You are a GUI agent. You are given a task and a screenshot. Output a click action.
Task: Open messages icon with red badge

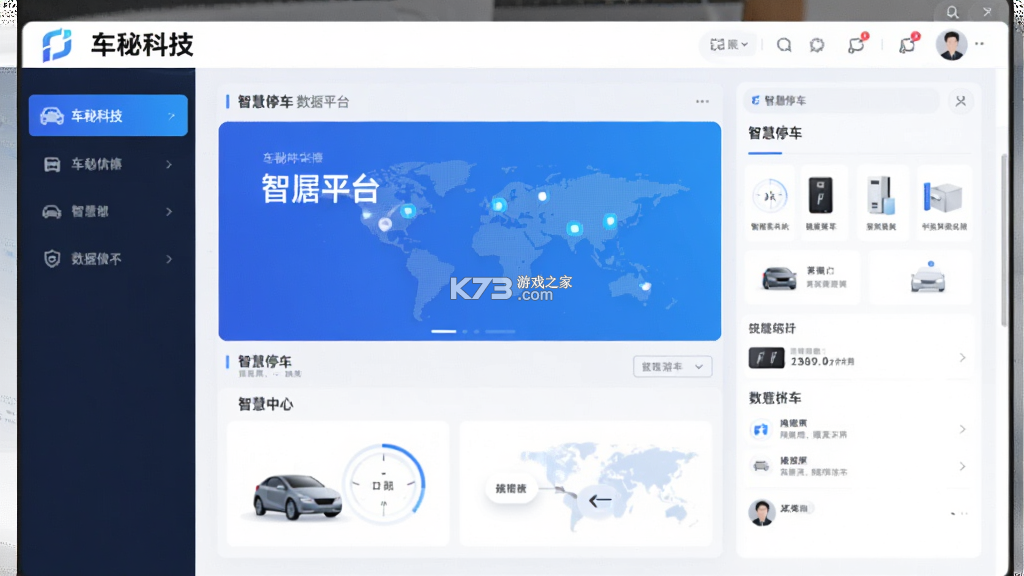pos(856,44)
